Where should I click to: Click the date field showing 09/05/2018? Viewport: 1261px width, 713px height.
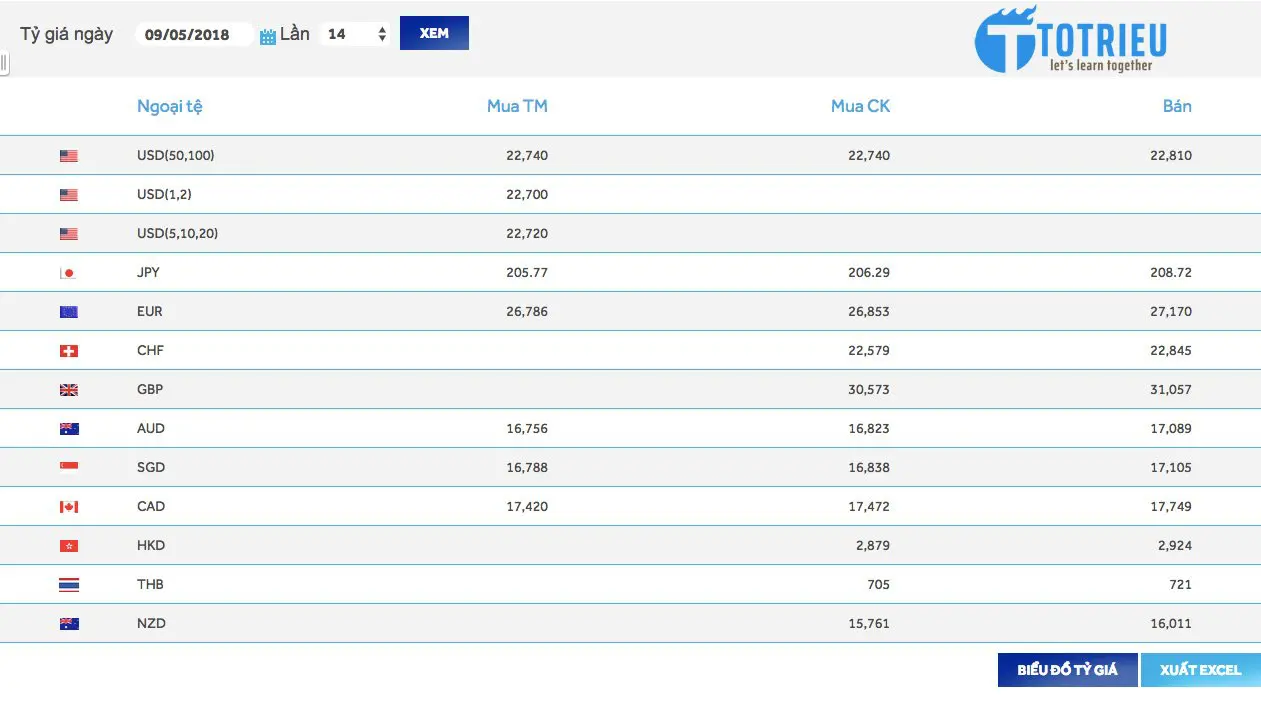click(x=193, y=34)
